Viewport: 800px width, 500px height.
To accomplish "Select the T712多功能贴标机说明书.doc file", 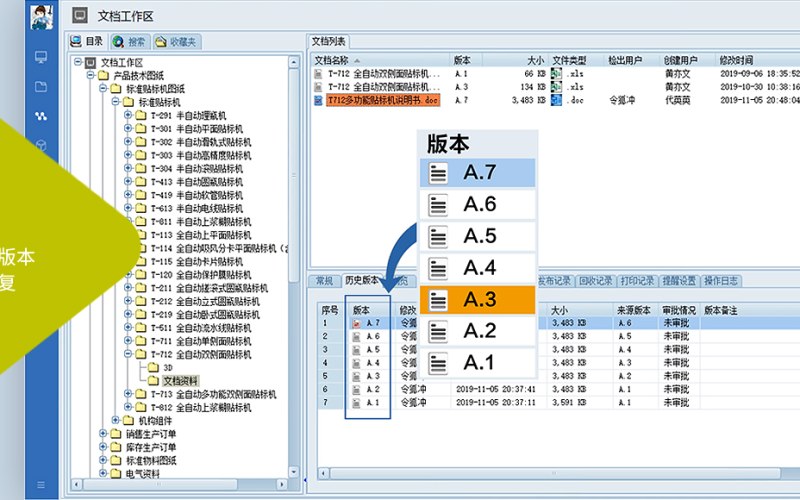I will (383, 100).
